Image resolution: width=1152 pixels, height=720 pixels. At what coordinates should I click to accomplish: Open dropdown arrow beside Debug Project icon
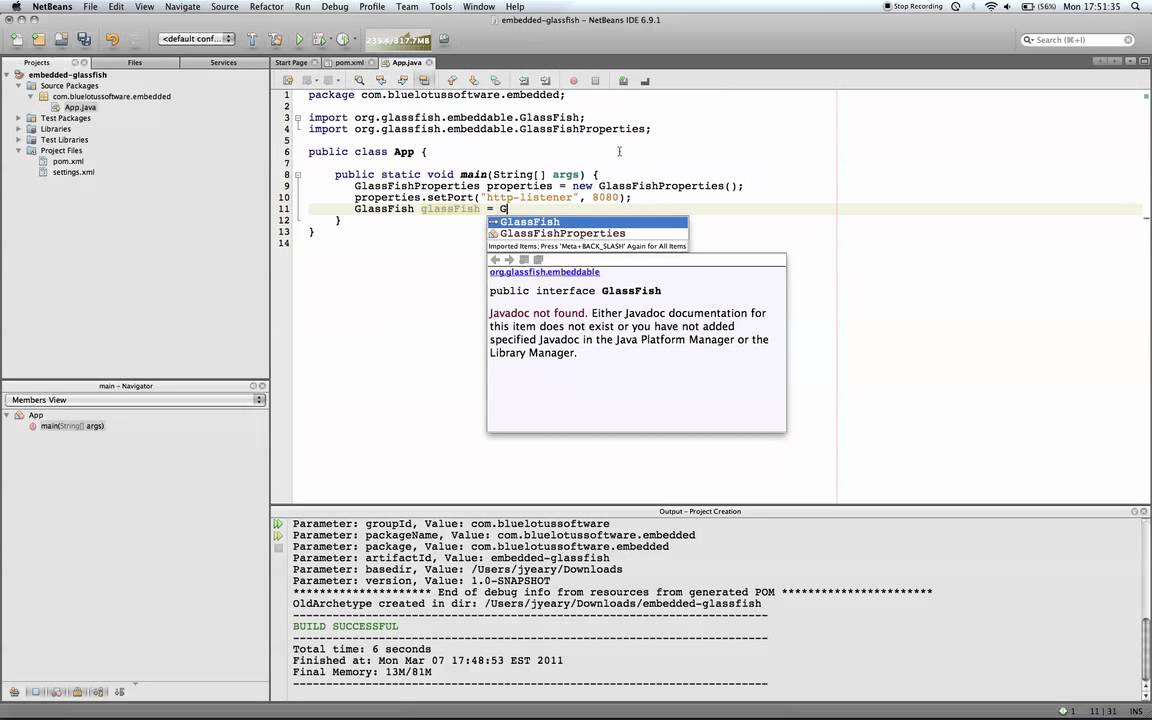[331, 40]
